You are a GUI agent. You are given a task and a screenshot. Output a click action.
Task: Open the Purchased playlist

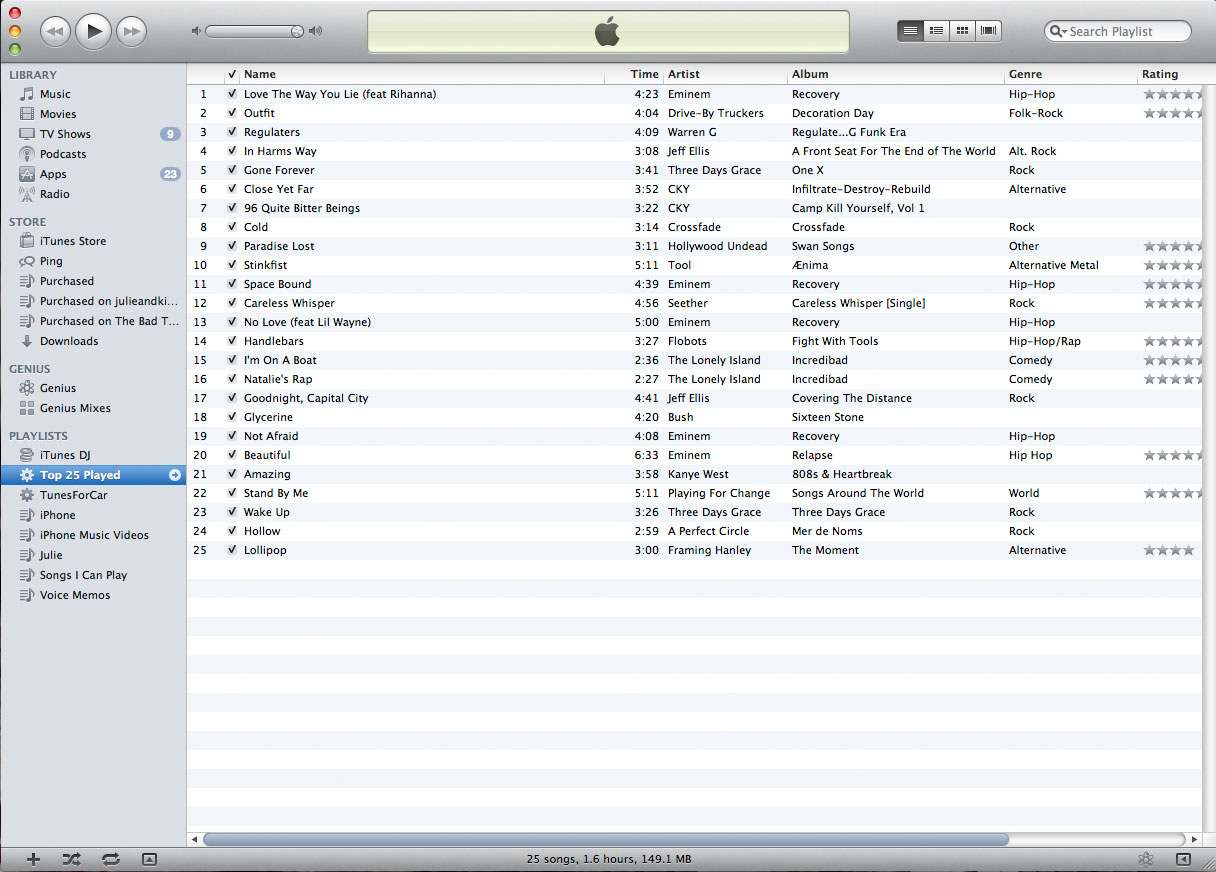click(x=67, y=281)
